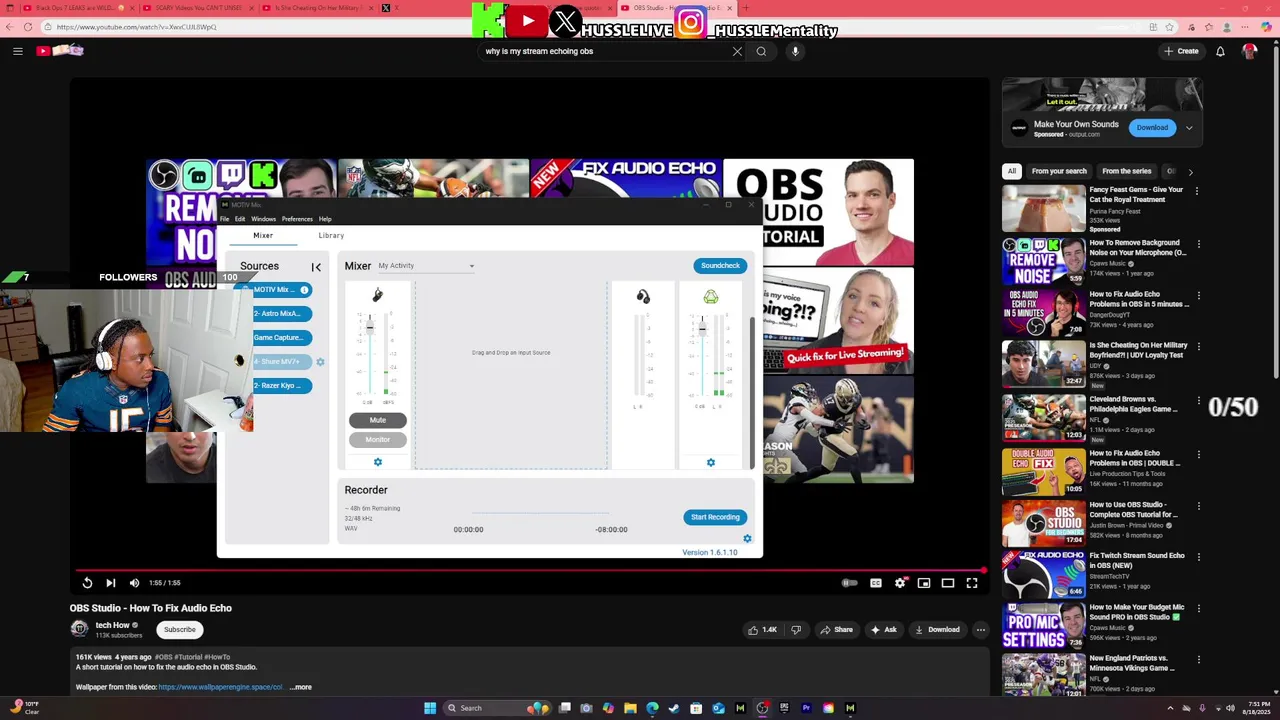Click Create button in YouTube header

tap(1181, 51)
